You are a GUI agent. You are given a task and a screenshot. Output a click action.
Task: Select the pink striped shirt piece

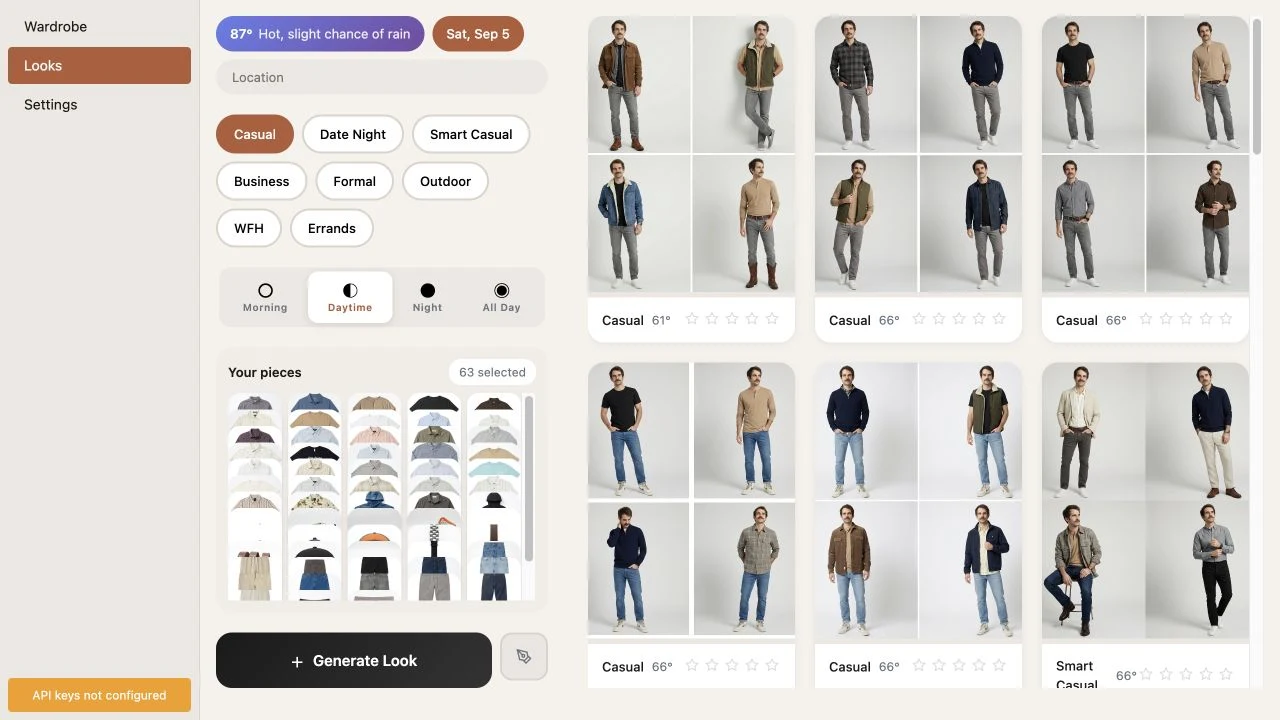coord(374,436)
